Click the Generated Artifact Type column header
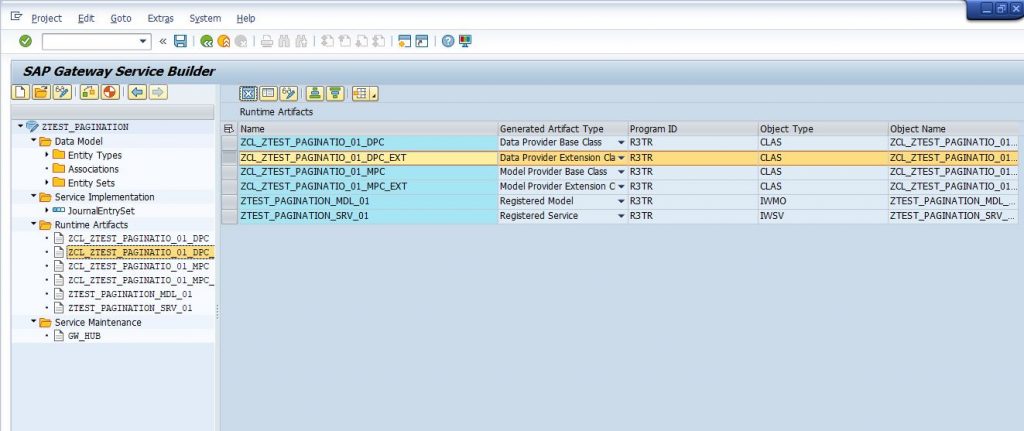Screen dimensions: 1024x431 pyautogui.click(x=562, y=129)
